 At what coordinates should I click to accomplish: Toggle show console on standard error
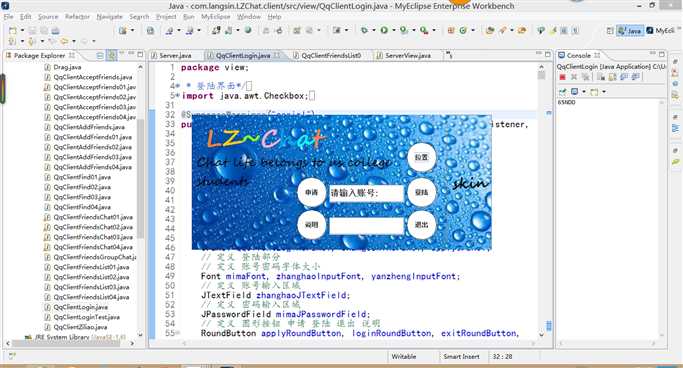point(636,77)
